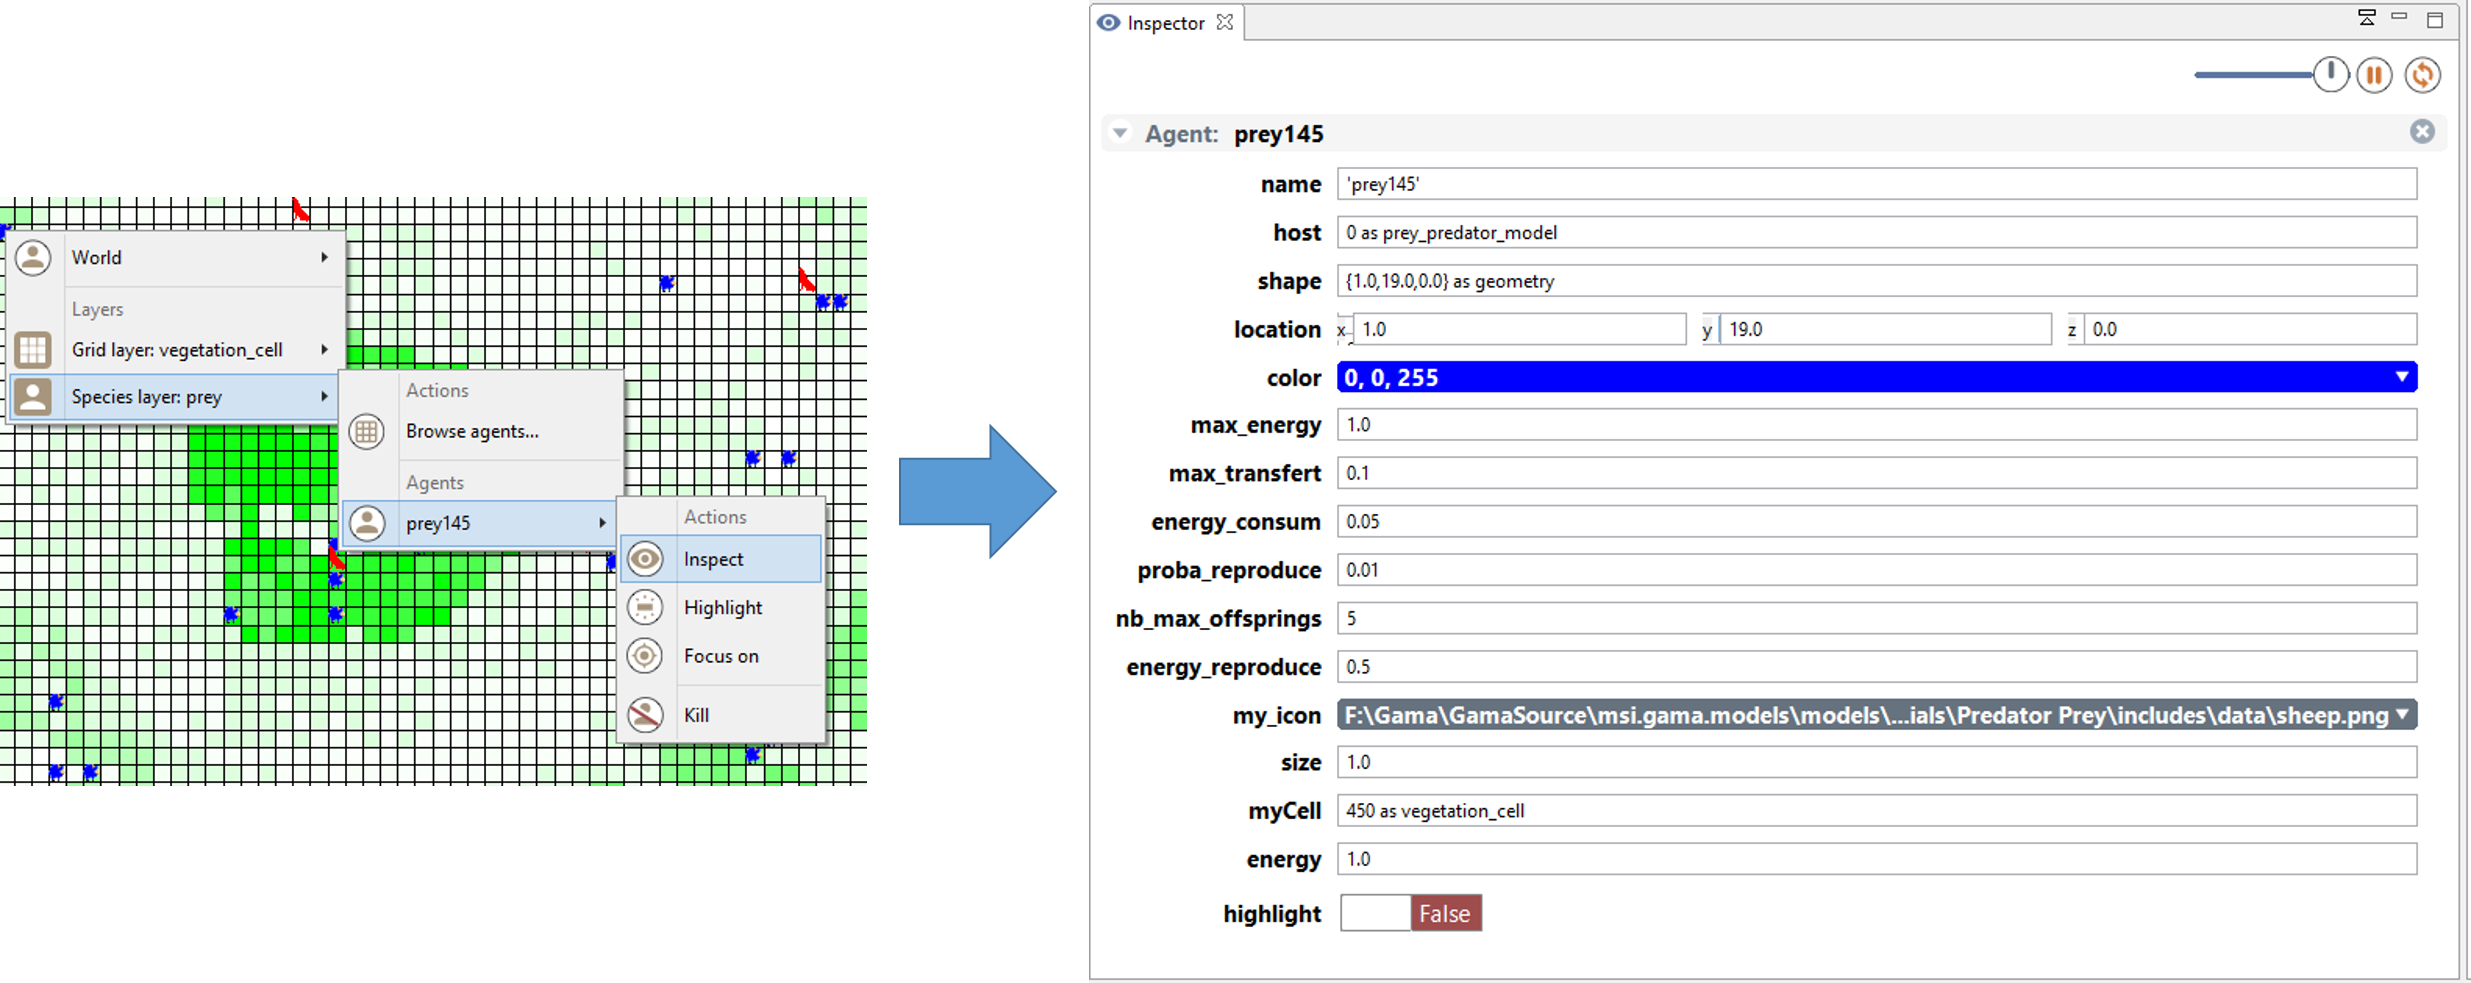The height and width of the screenshot is (983, 2471).
Task: Click the max_energy input field
Action: click(1877, 425)
